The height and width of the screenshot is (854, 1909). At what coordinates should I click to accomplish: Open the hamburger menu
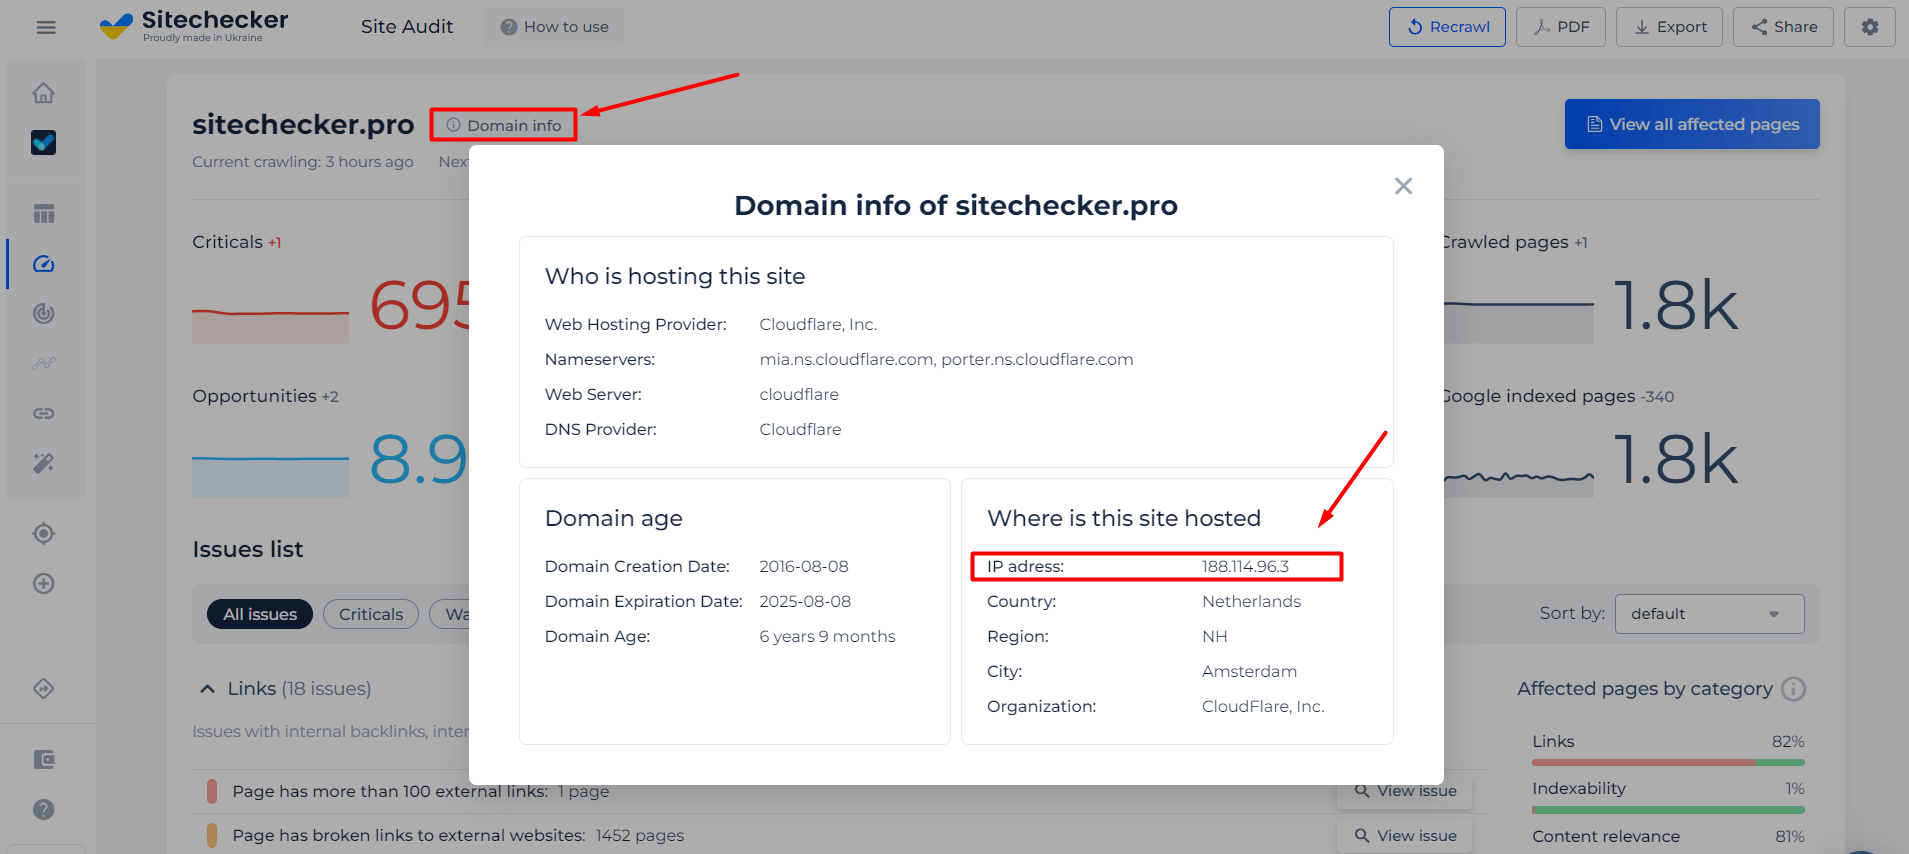click(x=46, y=27)
